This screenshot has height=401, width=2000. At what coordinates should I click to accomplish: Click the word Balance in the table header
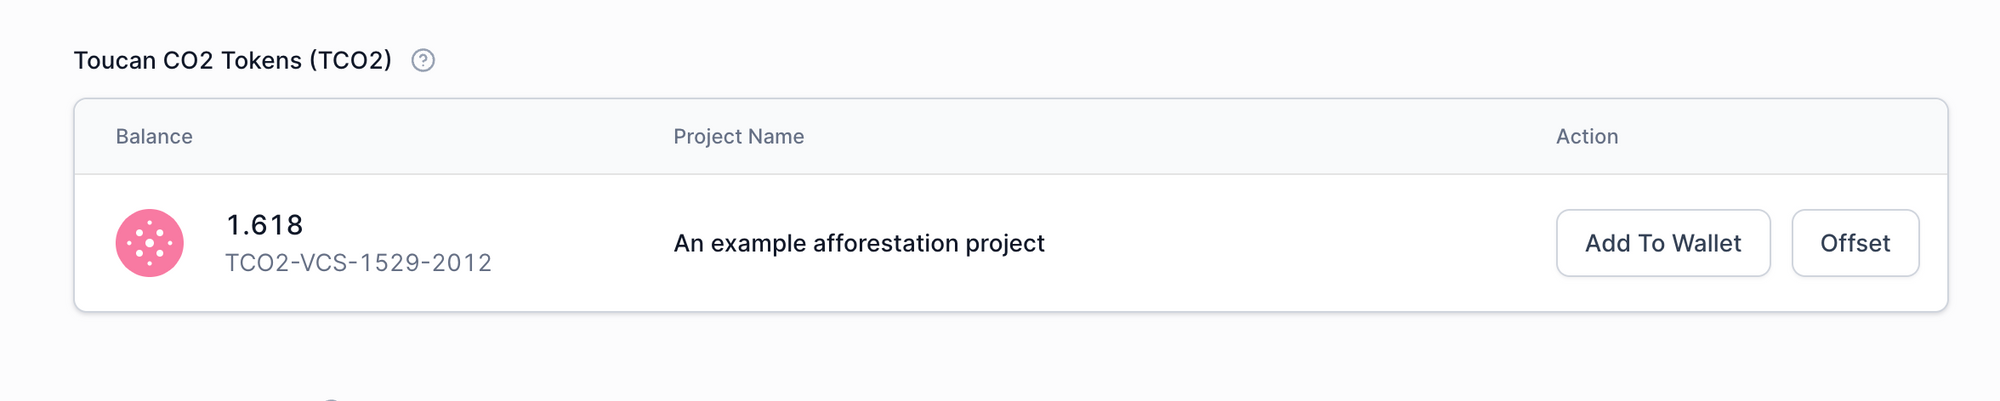[154, 137]
